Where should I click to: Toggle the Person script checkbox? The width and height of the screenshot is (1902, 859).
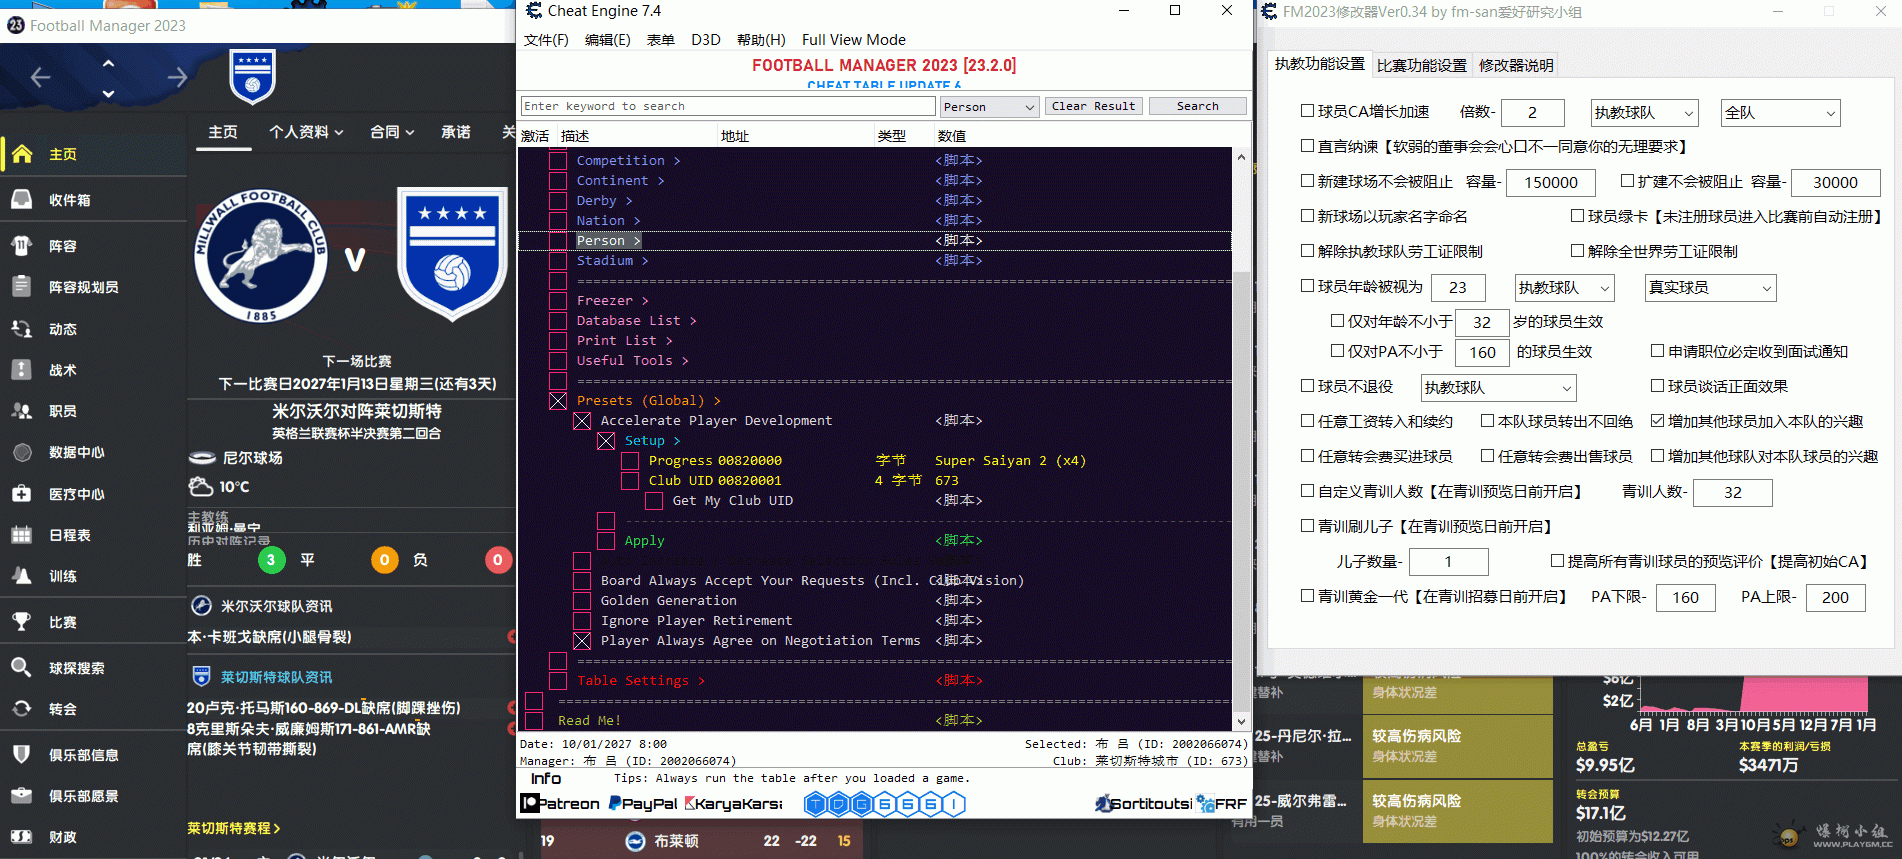tap(558, 240)
